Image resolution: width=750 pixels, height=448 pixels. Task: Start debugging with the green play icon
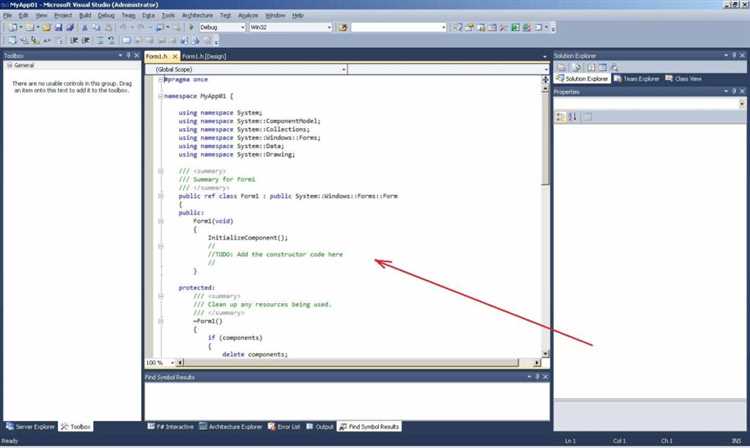tap(191, 27)
